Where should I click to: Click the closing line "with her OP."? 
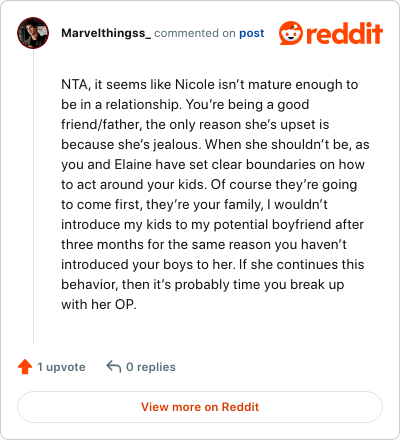(99, 304)
